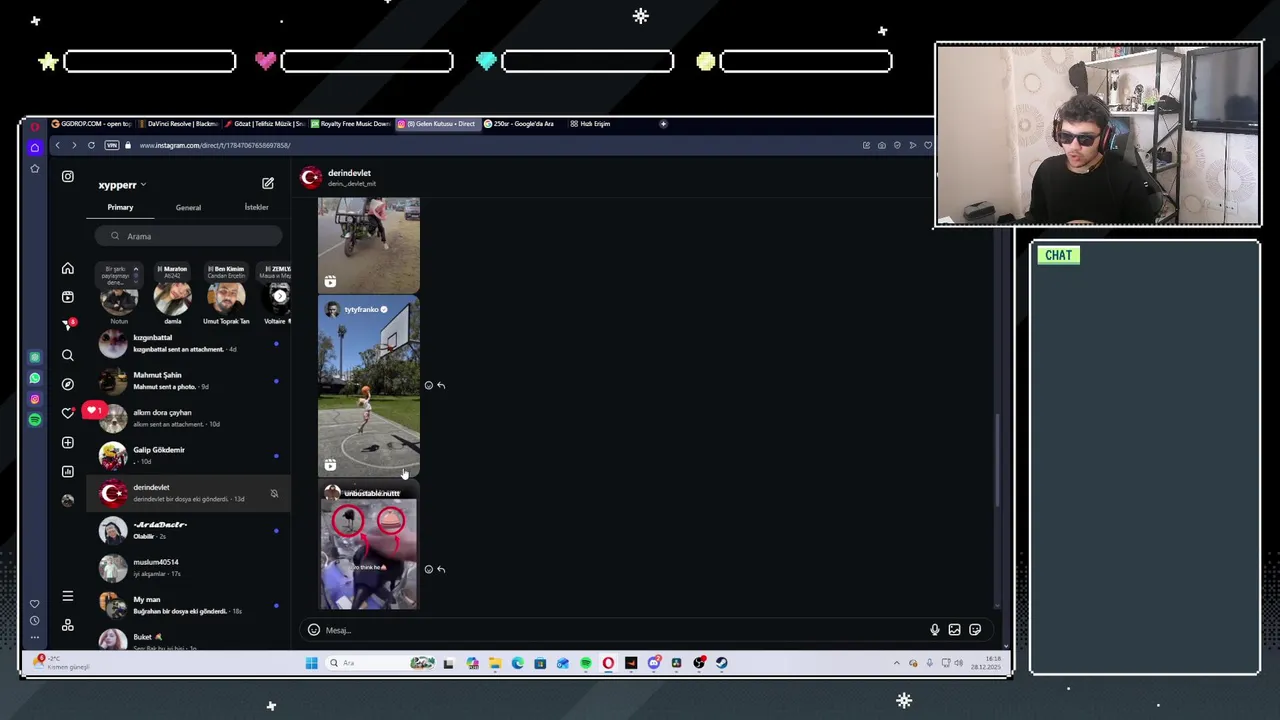Switch to GGDROP.COM browser tab

[x=91, y=124]
